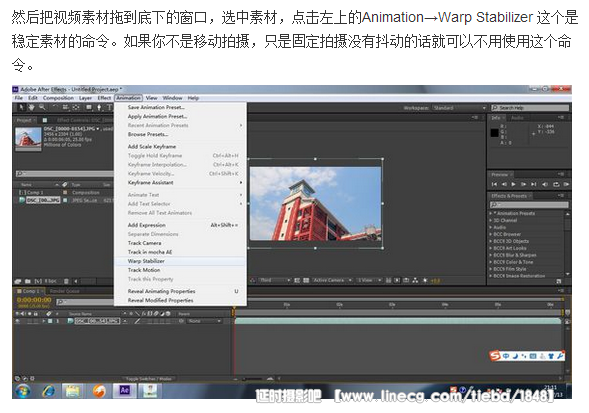Select the Rotation tool
Viewport: 589px width, 413px height.
pos(55,107)
